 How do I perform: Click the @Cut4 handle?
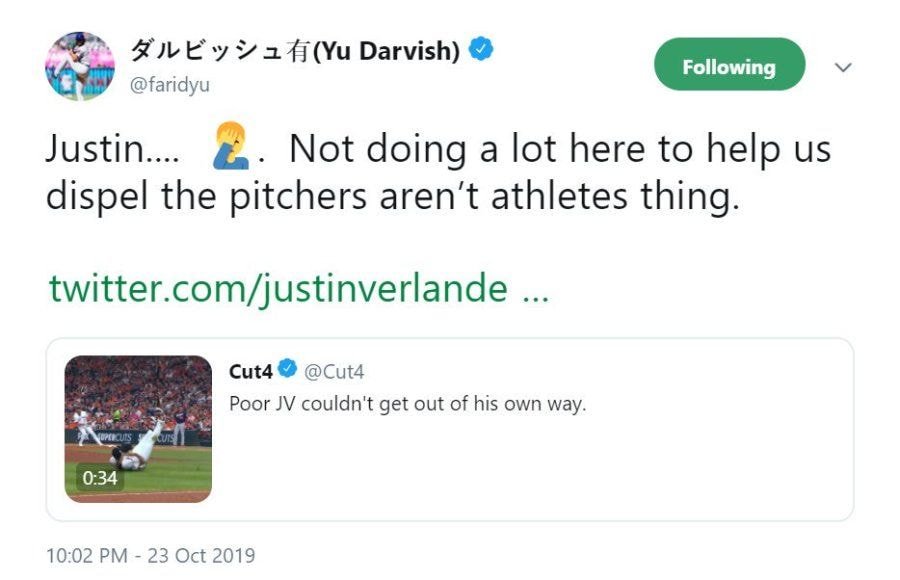point(333,372)
